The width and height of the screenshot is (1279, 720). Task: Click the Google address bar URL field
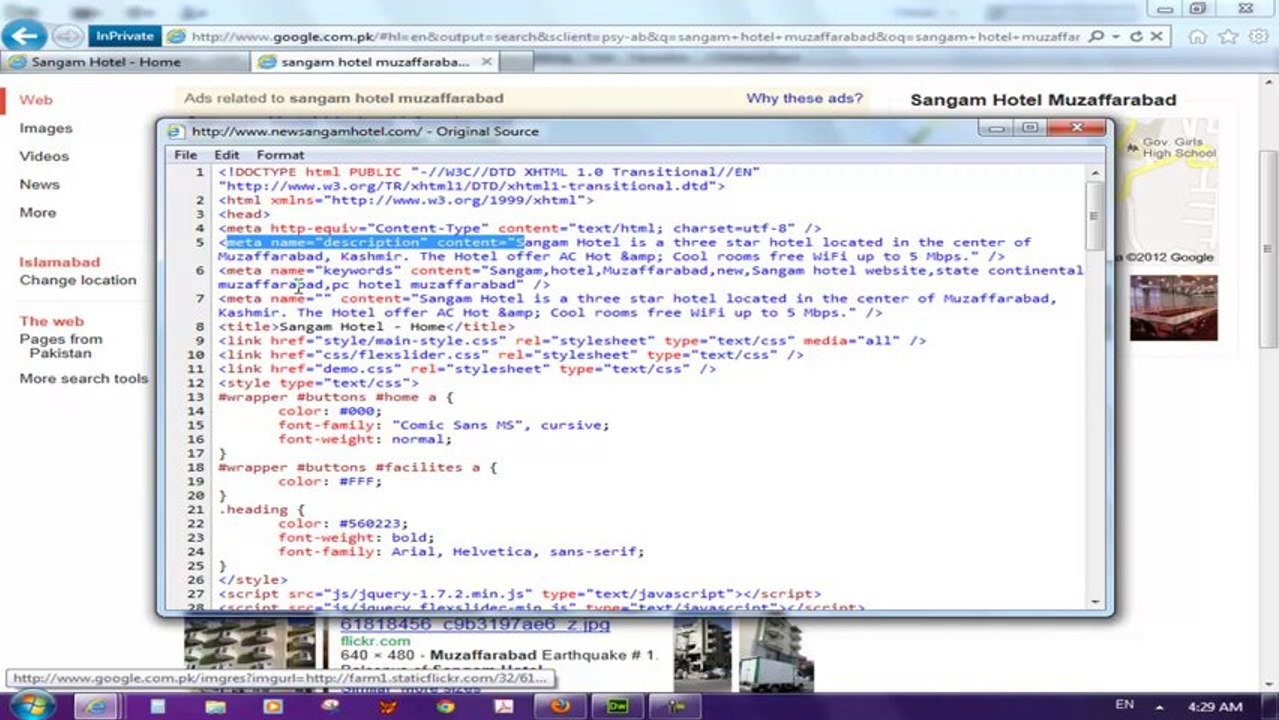pos(635,36)
